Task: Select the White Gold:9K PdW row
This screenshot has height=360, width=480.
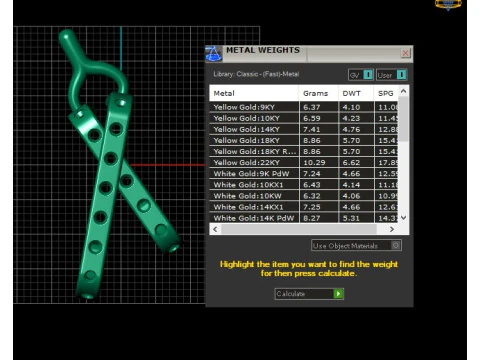Action: click(x=304, y=173)
